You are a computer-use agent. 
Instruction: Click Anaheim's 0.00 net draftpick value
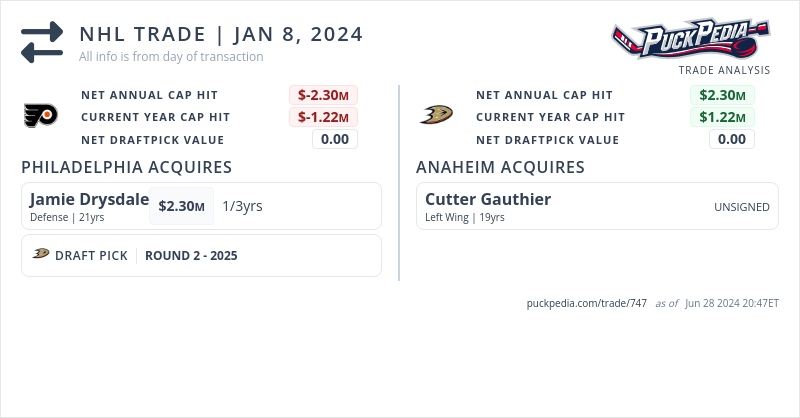pyautogui.click(x=732, y=139)
